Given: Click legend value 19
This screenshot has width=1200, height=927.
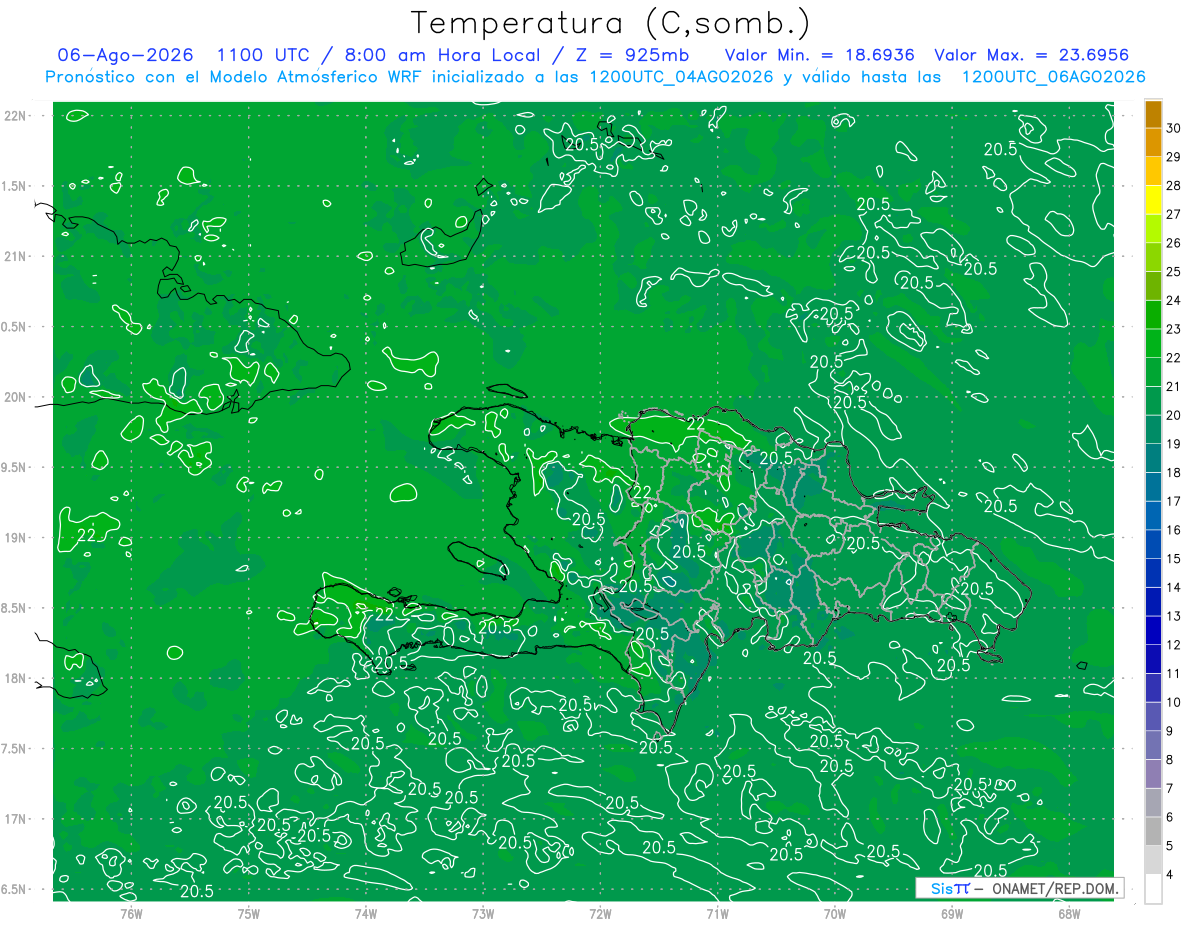Looking at the screenshot, I should [x=1174, y=444].
